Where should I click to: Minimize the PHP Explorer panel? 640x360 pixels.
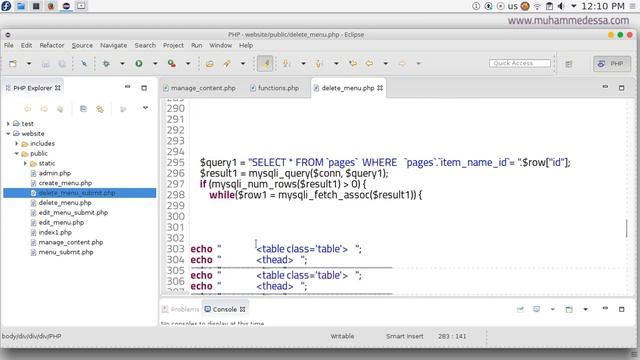pyautogui.click(x=127, y=87)
